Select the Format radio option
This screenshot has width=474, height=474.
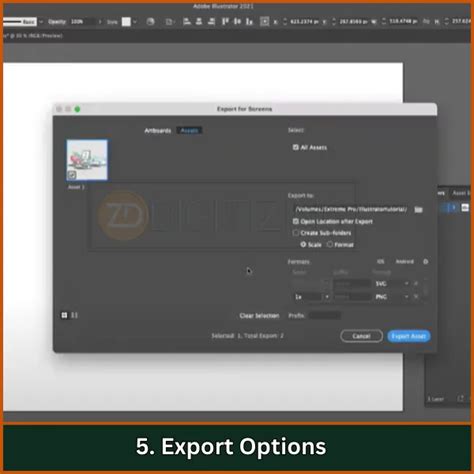[329, 244]
